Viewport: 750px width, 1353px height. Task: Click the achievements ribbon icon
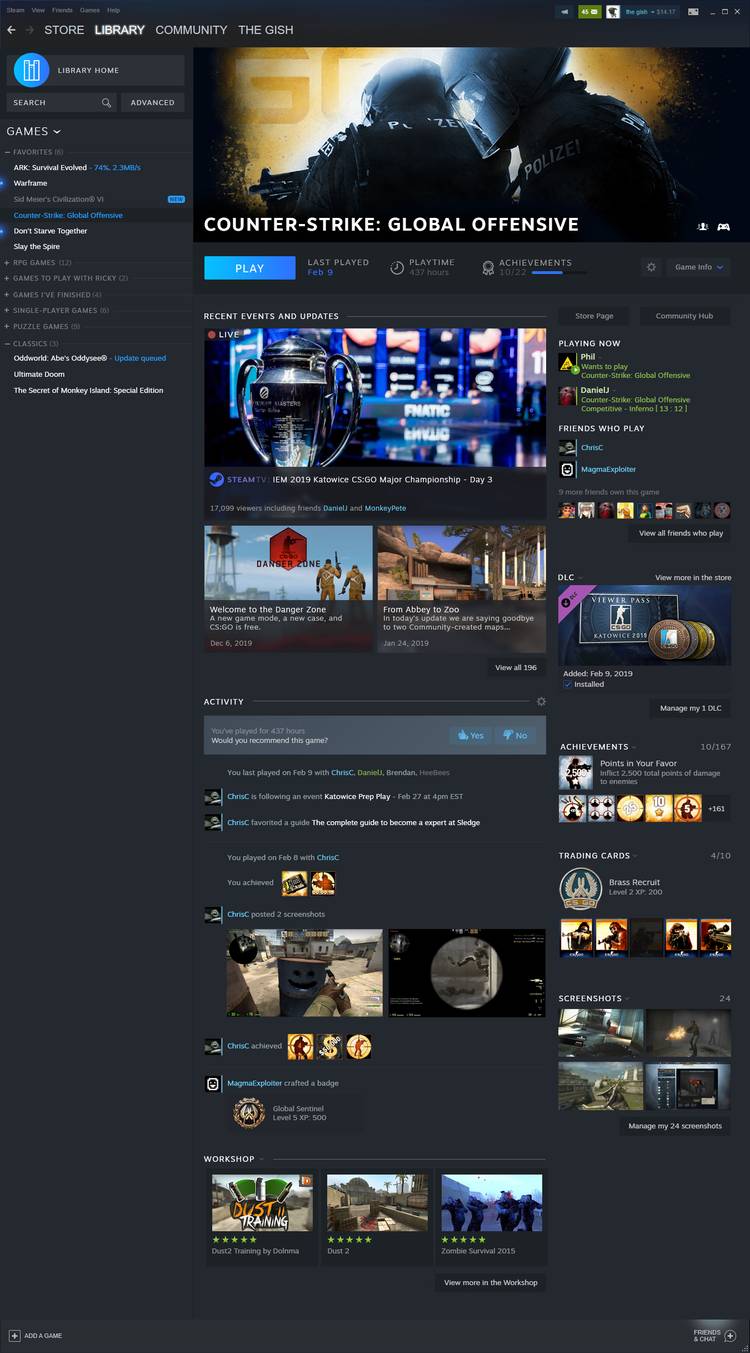tap(488, 267)
